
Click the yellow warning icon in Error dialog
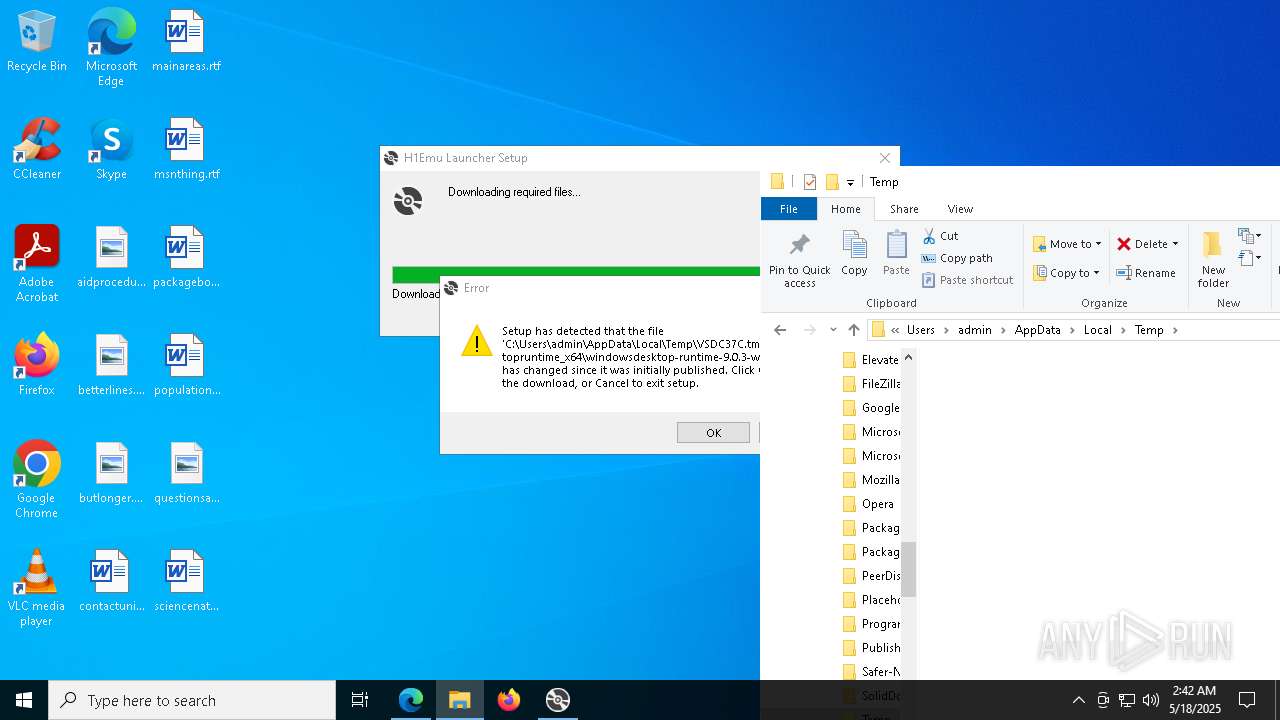coord(477,341)
